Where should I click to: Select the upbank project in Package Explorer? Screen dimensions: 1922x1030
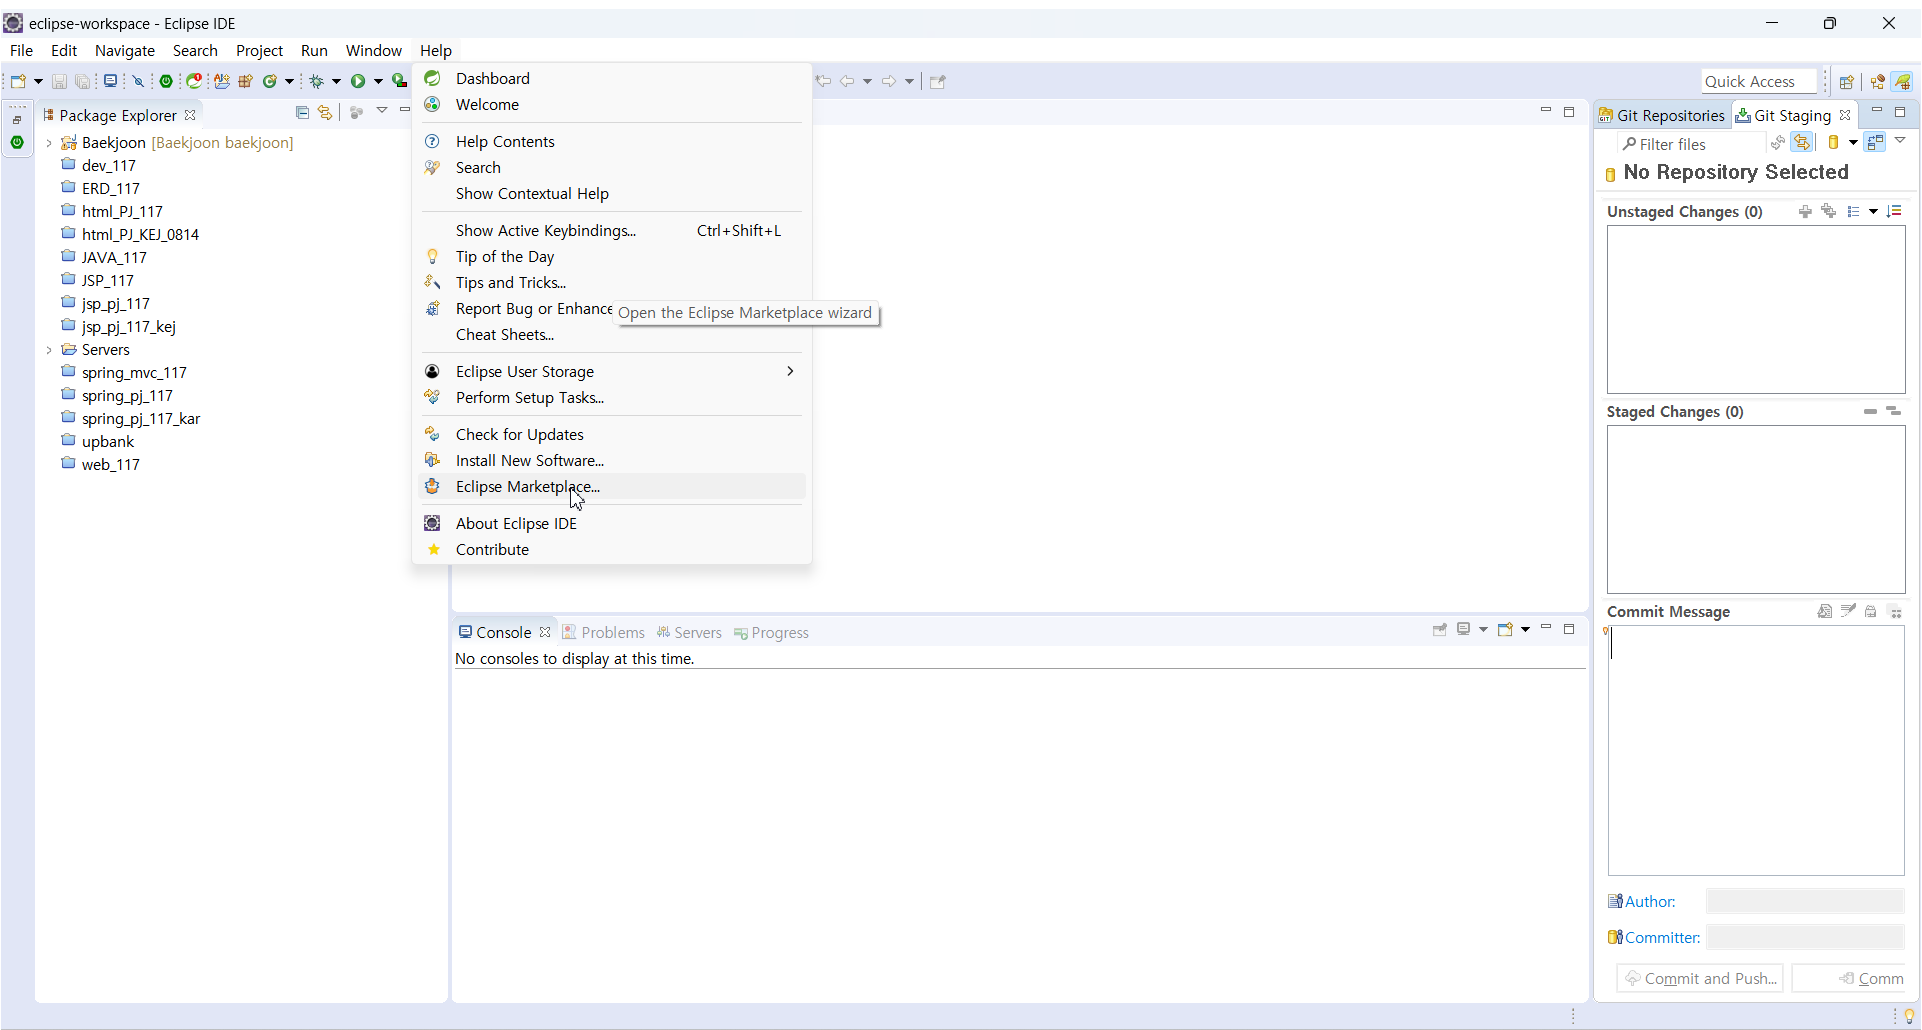[x=108, y=442]
